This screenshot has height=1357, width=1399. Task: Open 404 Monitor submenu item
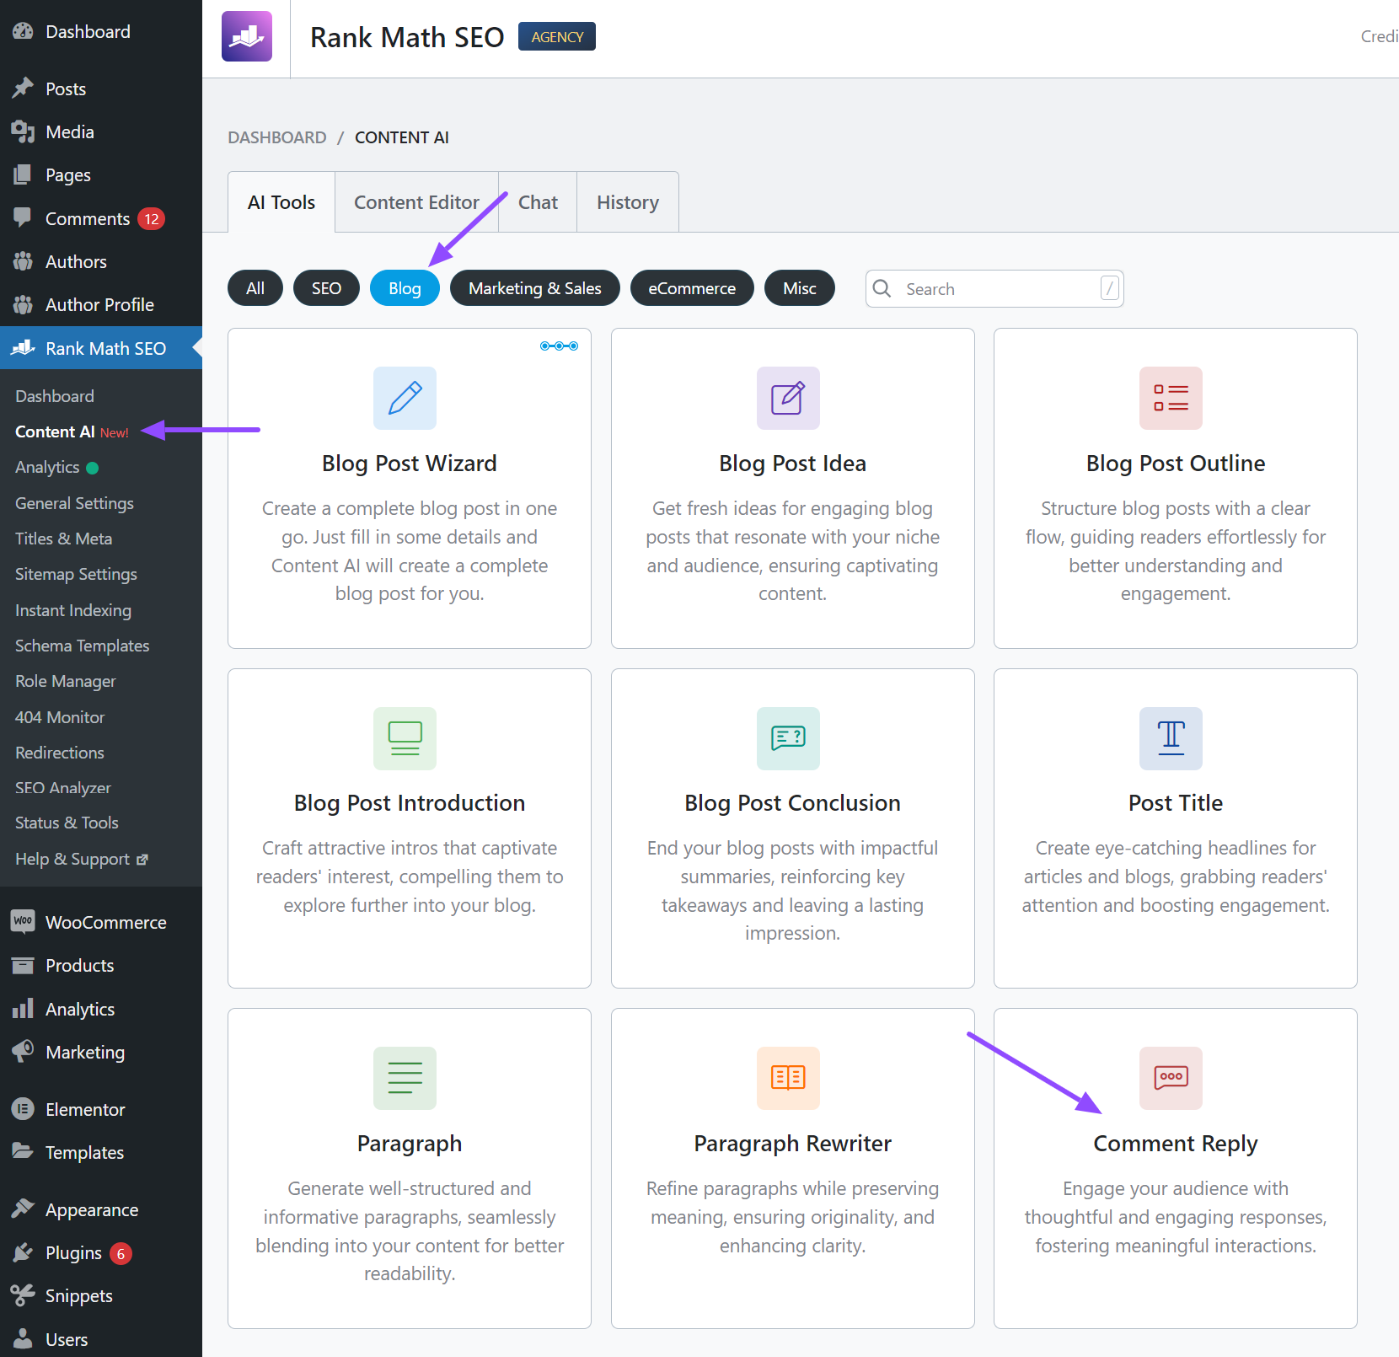pyautogui.click(x=59, y=717)
